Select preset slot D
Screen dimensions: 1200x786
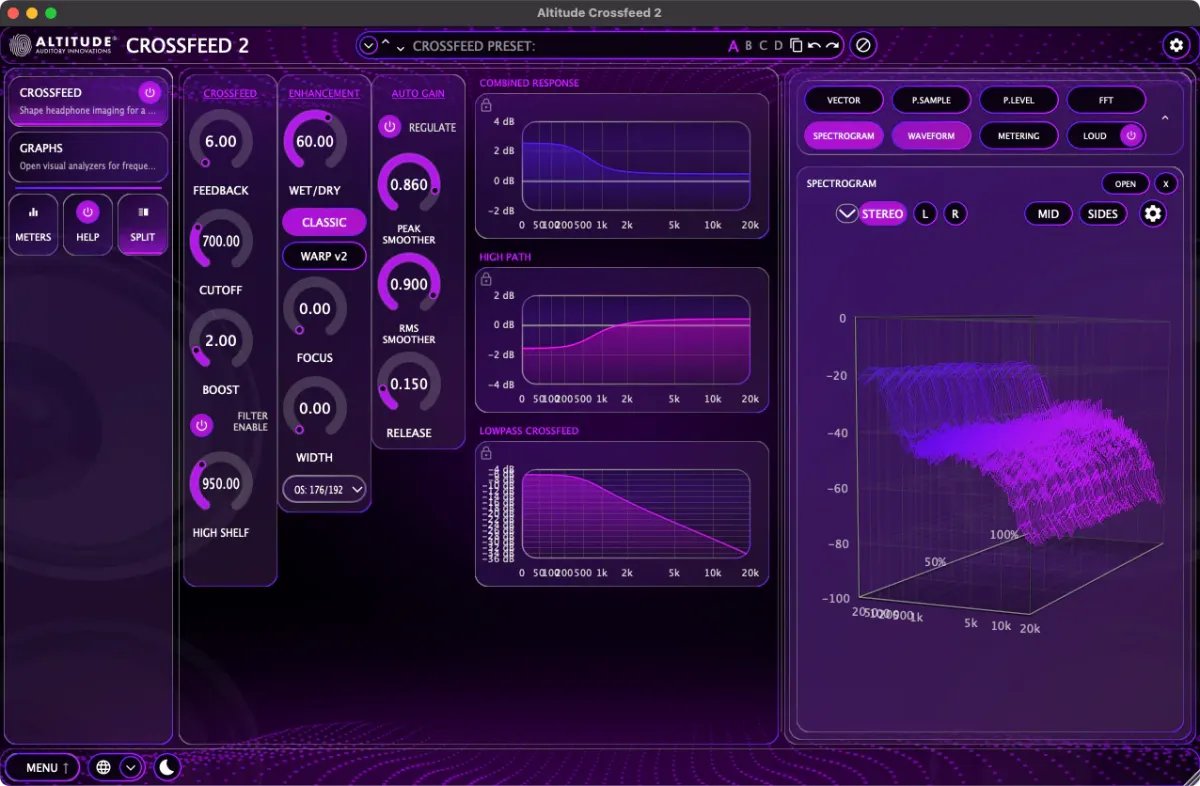[778, 45]
